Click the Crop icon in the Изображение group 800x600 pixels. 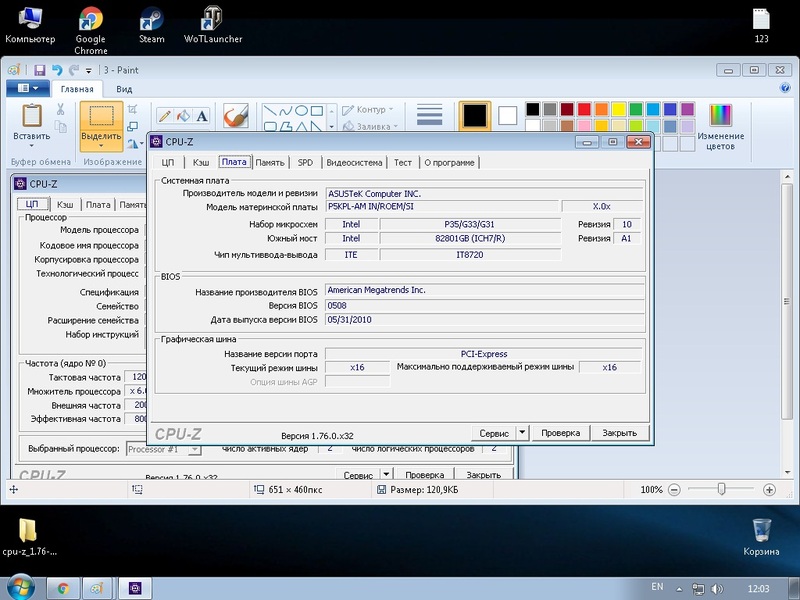tap(133, 109)
